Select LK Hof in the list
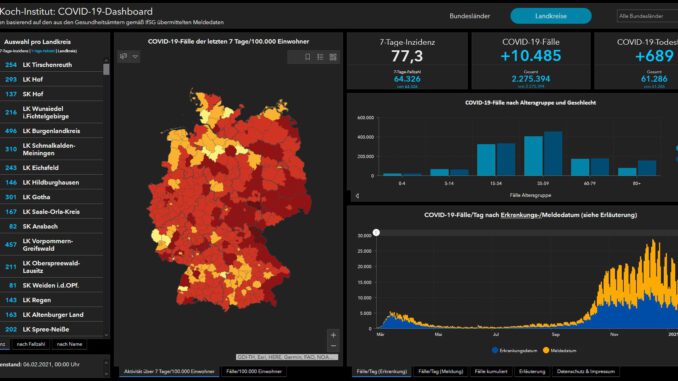The image size is (678, 381). tap(52, 80)
